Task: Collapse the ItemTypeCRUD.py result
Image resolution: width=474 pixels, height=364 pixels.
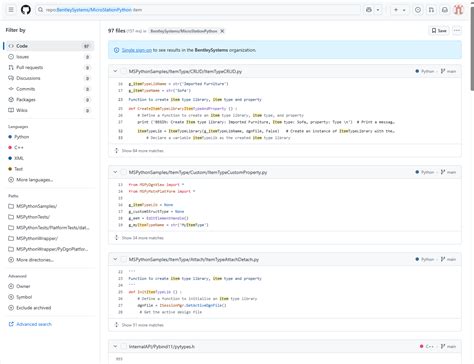Action: [115, 71]
